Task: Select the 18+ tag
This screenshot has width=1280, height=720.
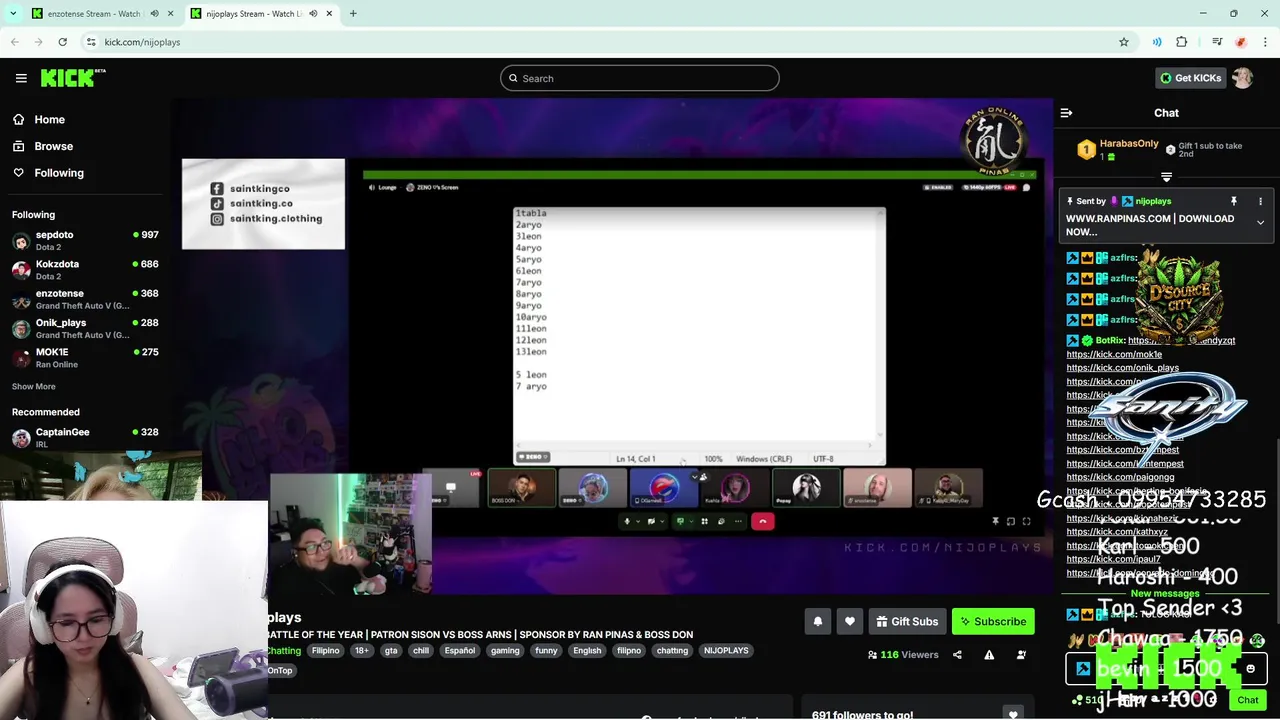Action: 361,650
